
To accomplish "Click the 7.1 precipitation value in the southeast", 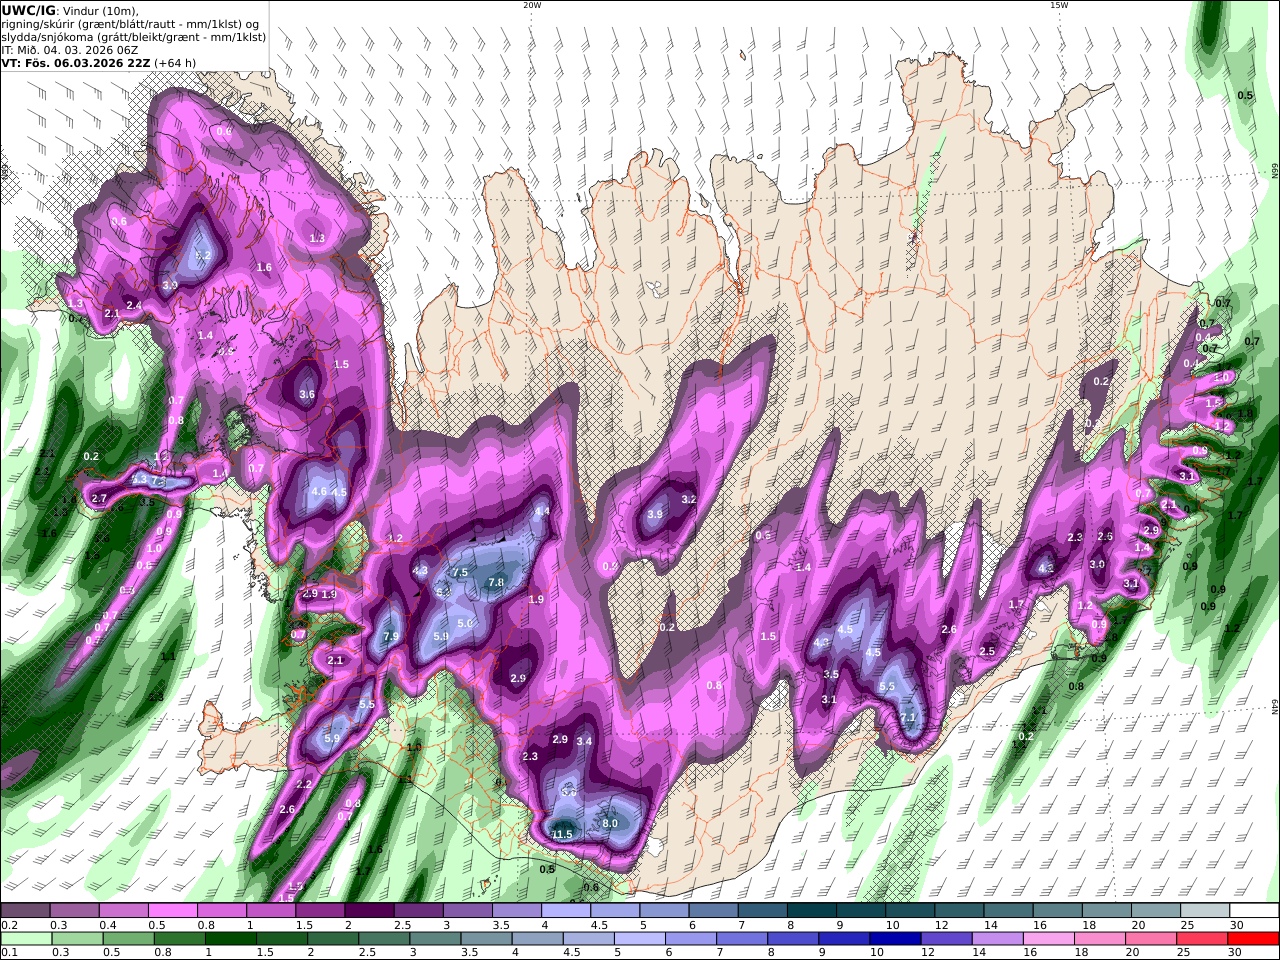I will [908, 717].
